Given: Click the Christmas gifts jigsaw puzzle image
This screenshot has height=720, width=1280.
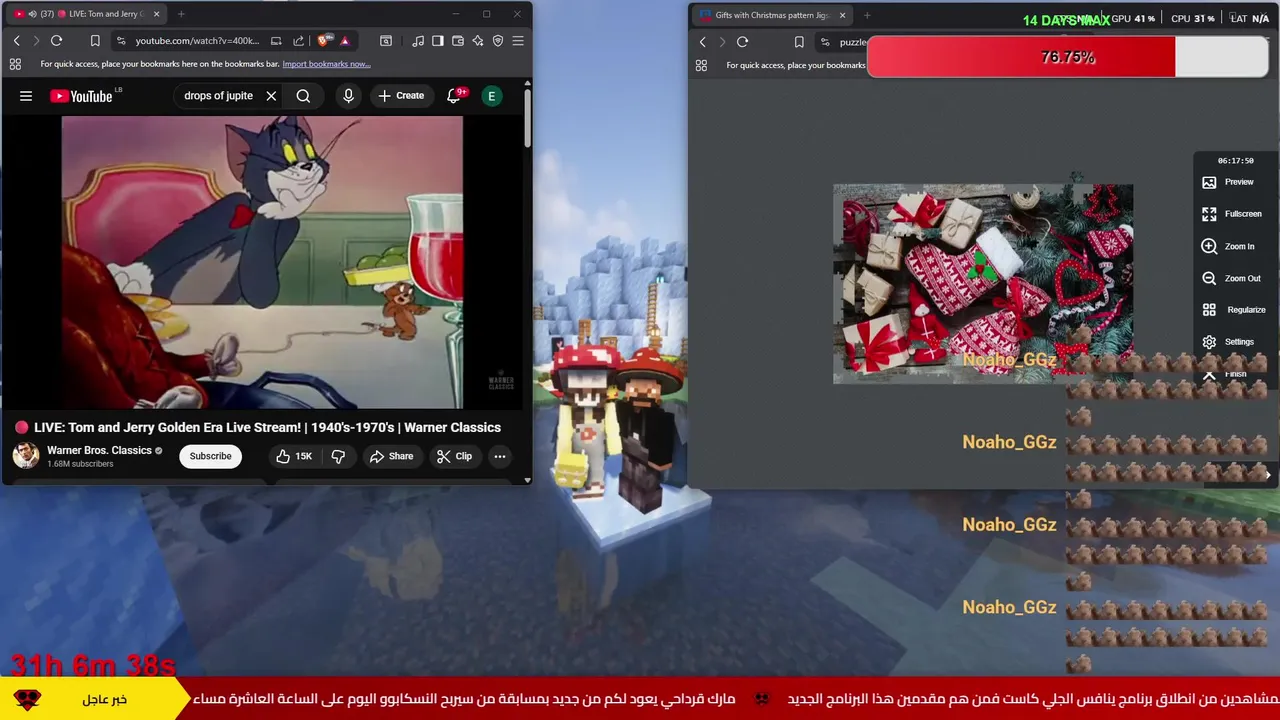Looking at the screenshot, I should click(983, 284).
